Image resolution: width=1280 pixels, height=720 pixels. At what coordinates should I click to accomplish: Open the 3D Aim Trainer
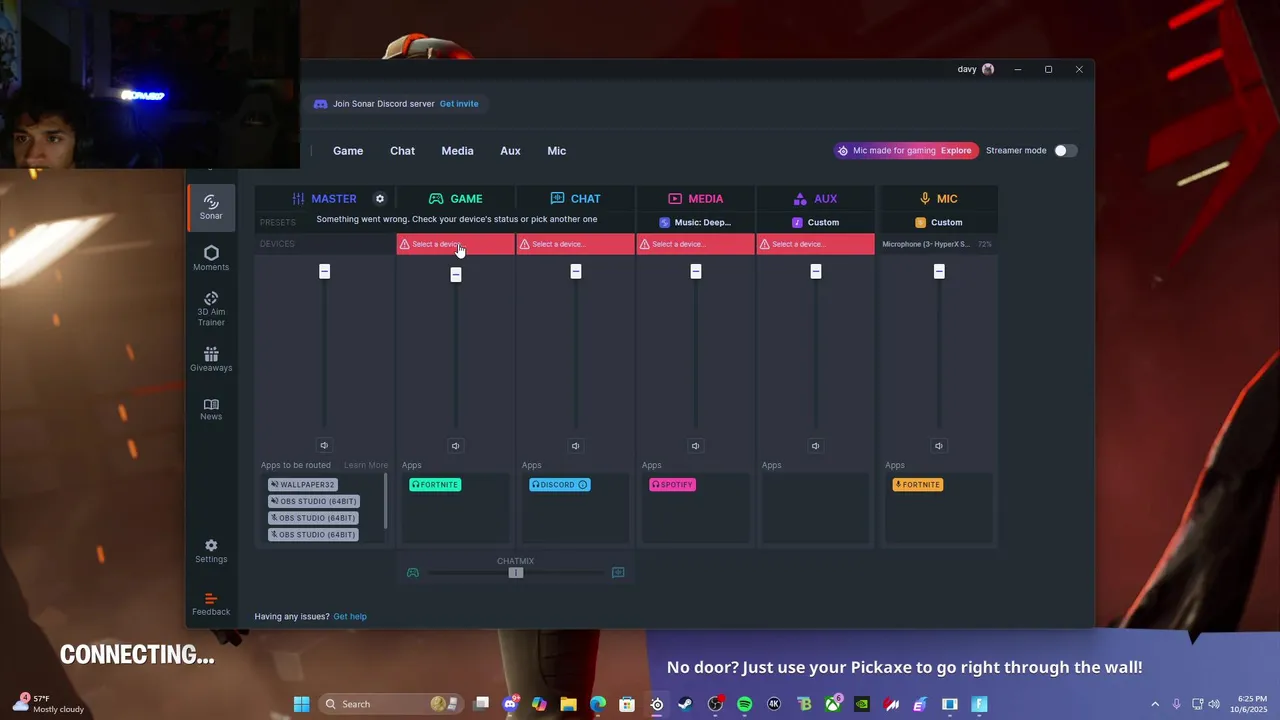click(x=211, y=309)
